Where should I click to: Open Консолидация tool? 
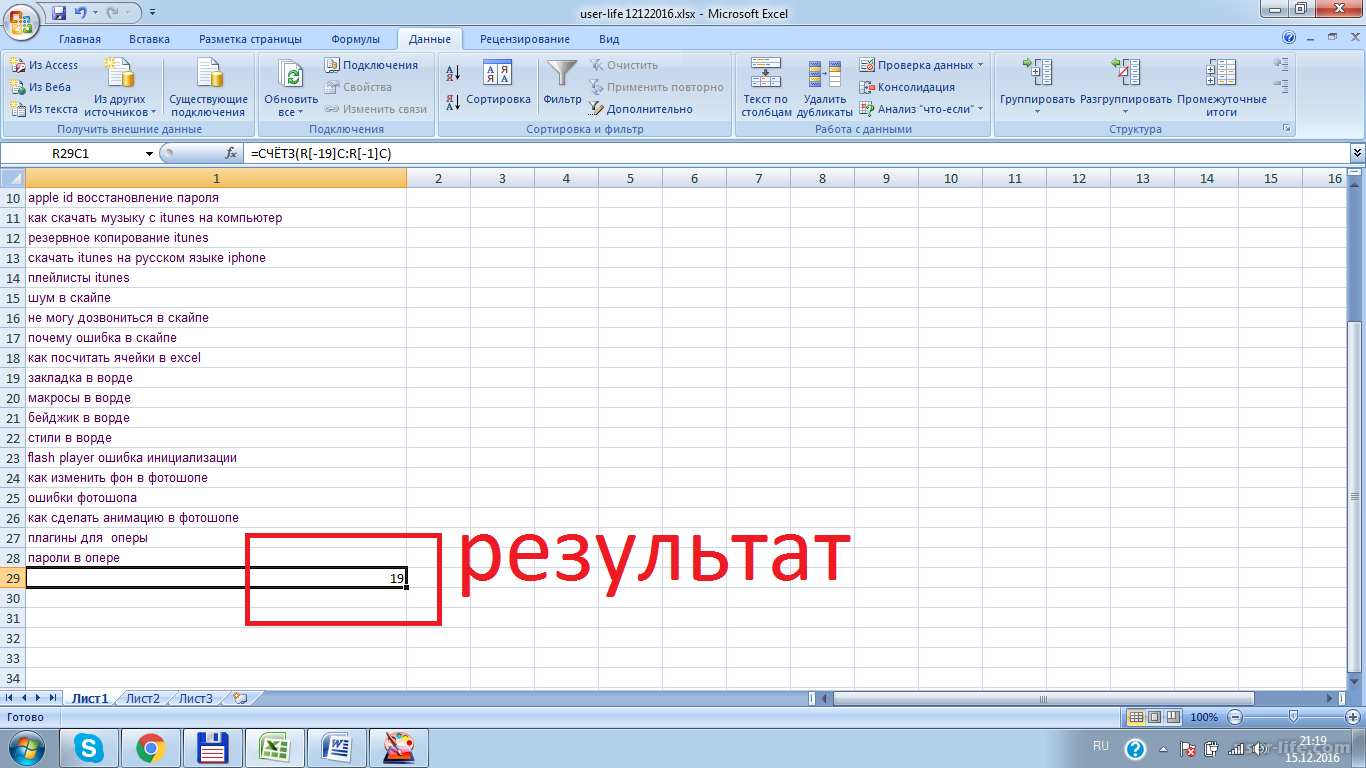(907, 87)
